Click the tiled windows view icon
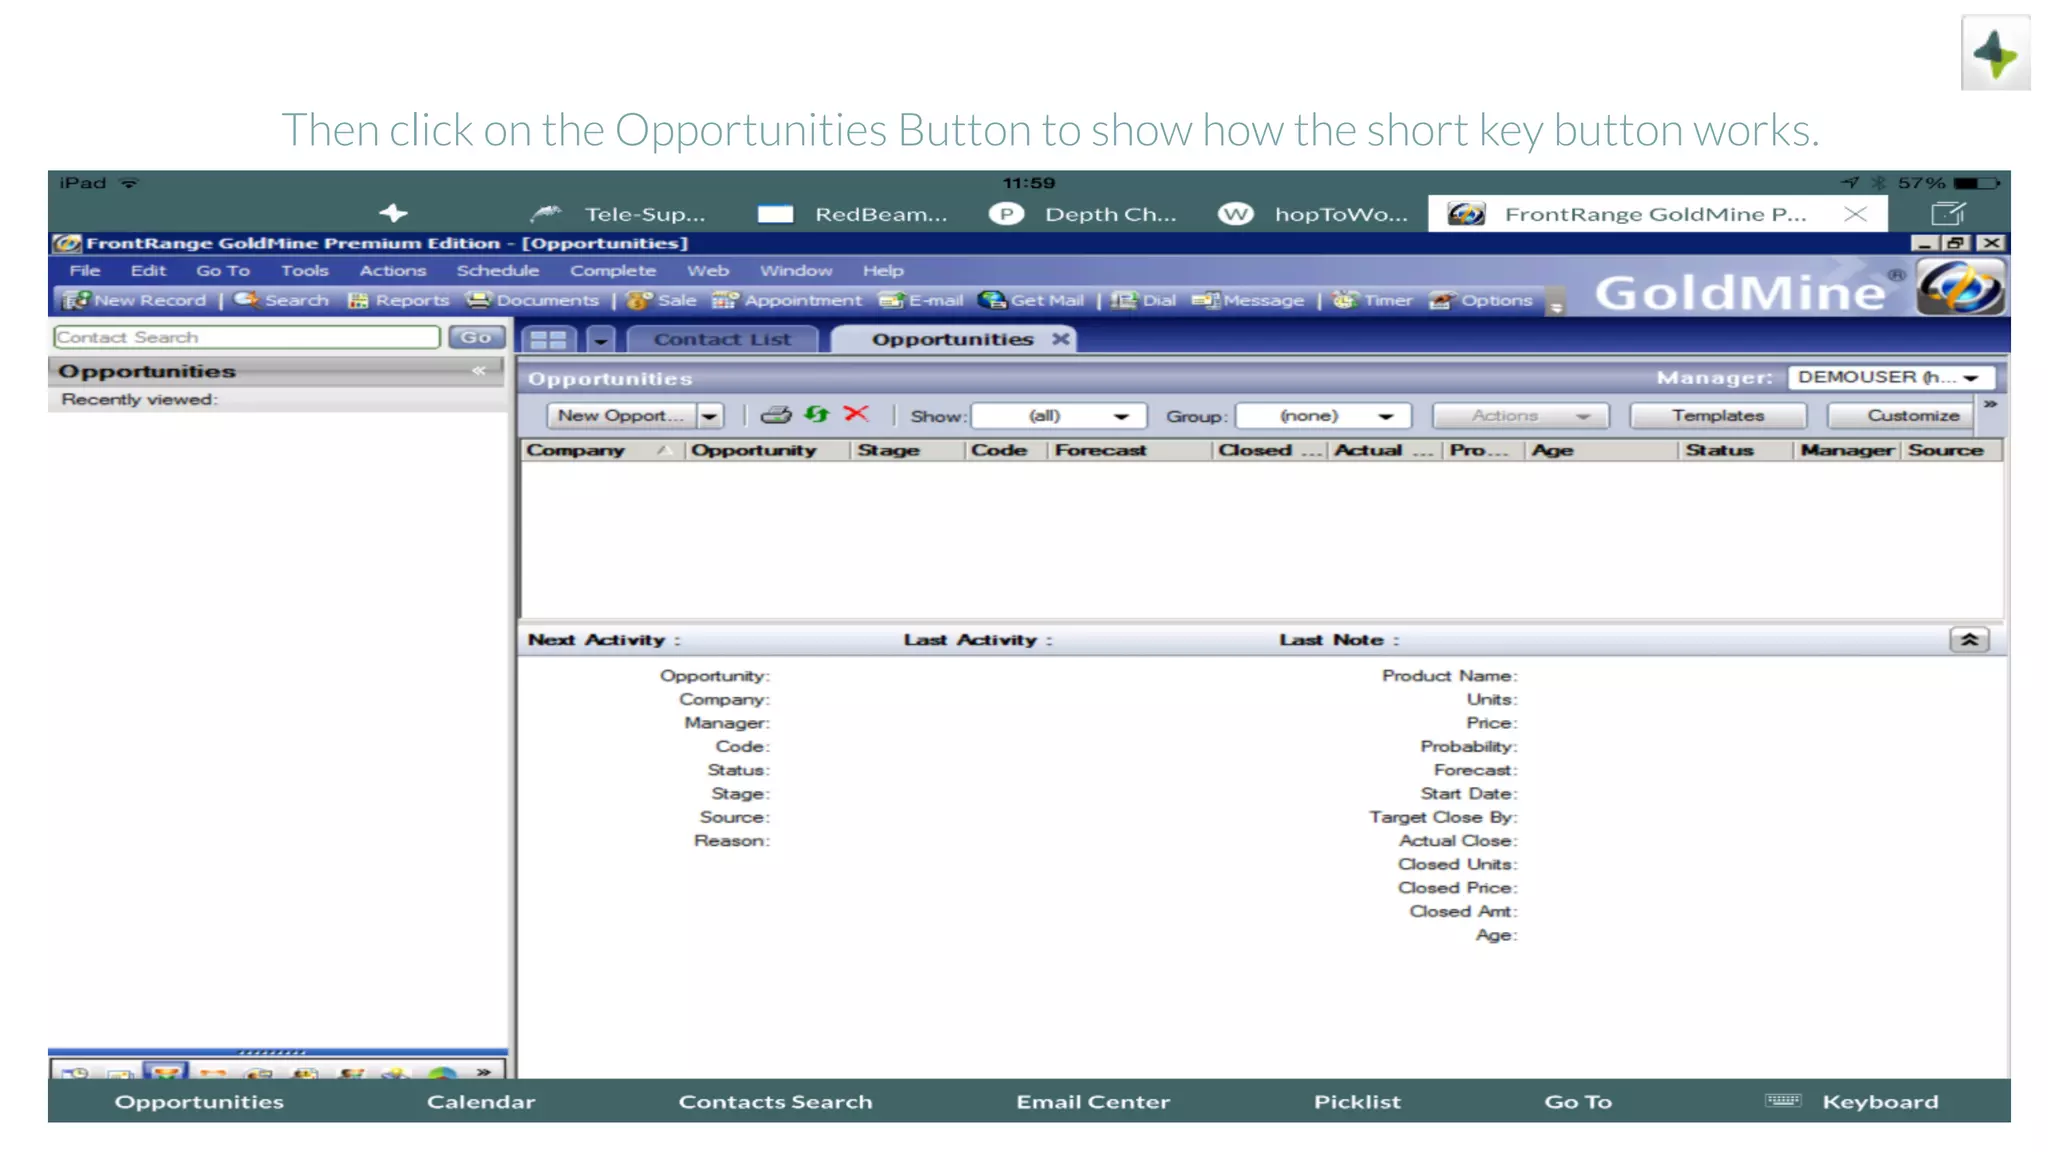2048x1152 pixels. (x=548, y=340)
